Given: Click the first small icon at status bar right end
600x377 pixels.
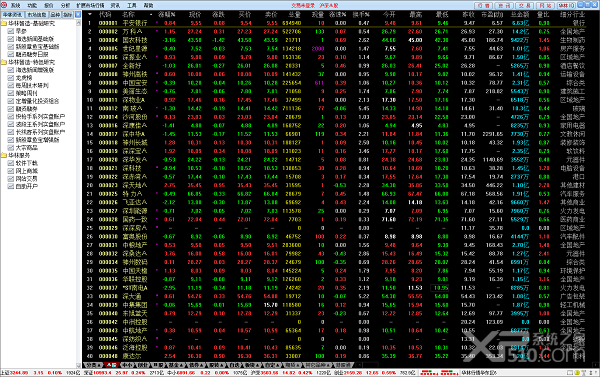Looking at the screenshot, I should (x=570, y=372).
